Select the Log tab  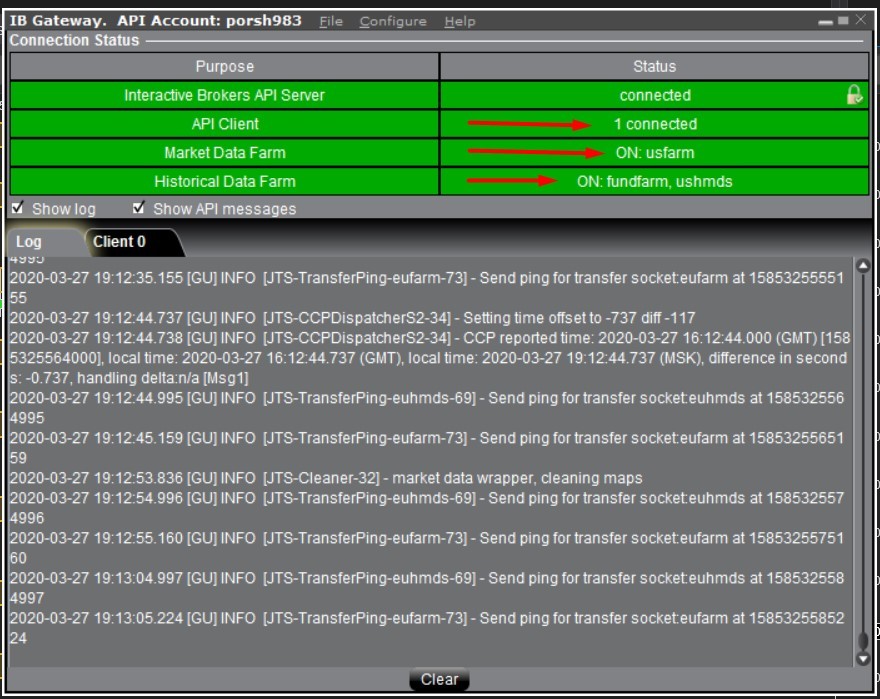point(30,241)
